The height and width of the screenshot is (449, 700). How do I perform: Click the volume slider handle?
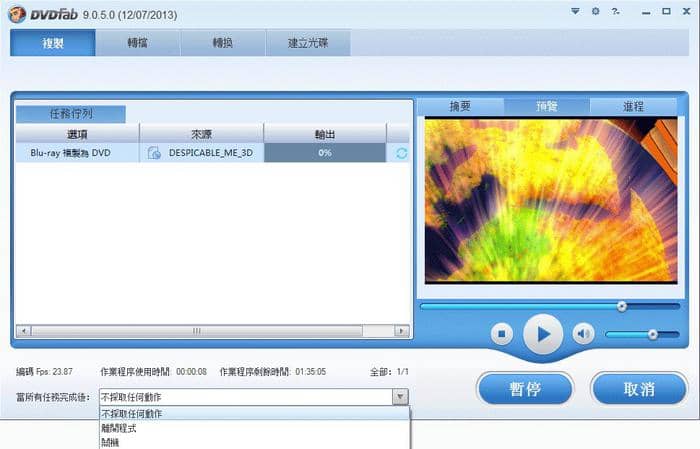(653, 334)
